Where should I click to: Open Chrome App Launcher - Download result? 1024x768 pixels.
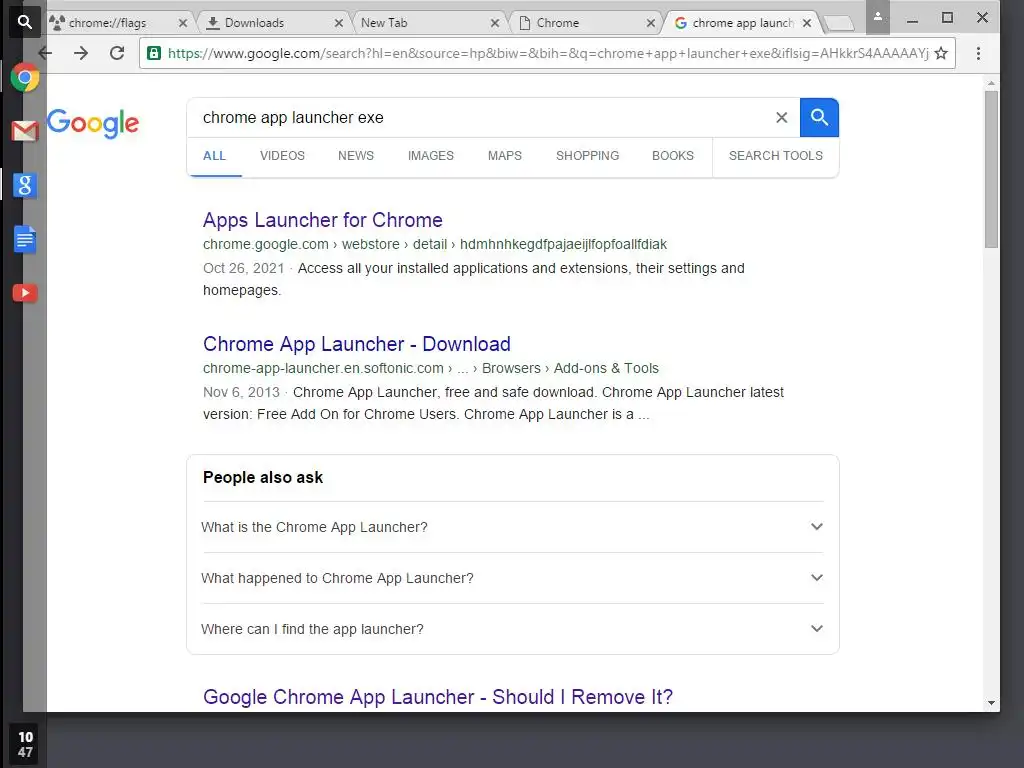click(357, 344)
